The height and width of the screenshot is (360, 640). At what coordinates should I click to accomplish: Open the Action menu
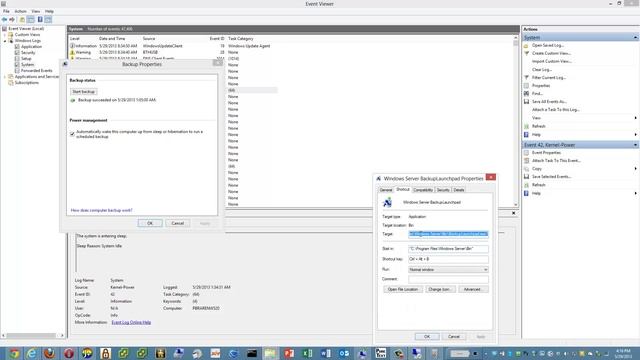(x=20, y=11)
